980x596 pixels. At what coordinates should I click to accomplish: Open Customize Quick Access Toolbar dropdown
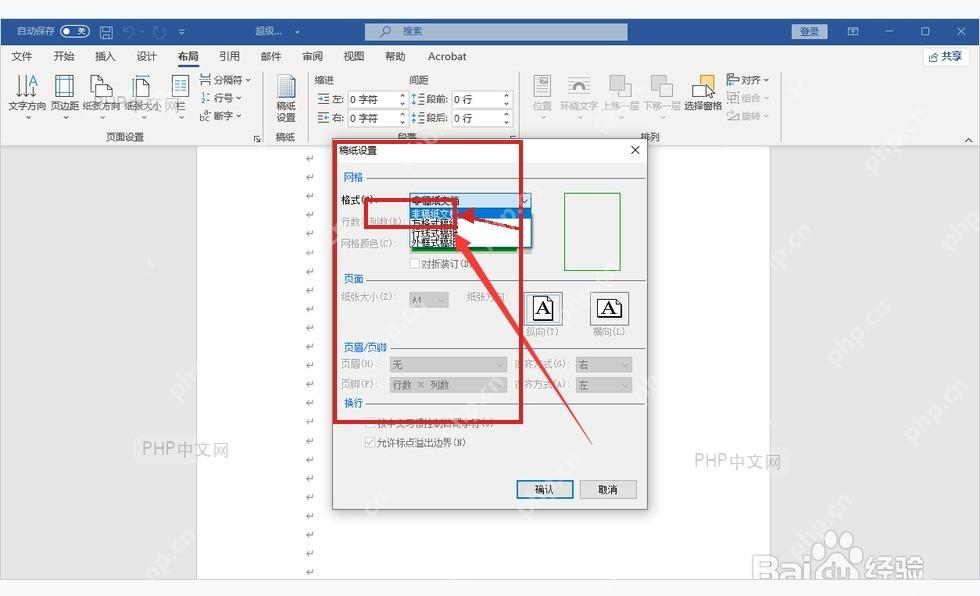click(x=181, y=31)
